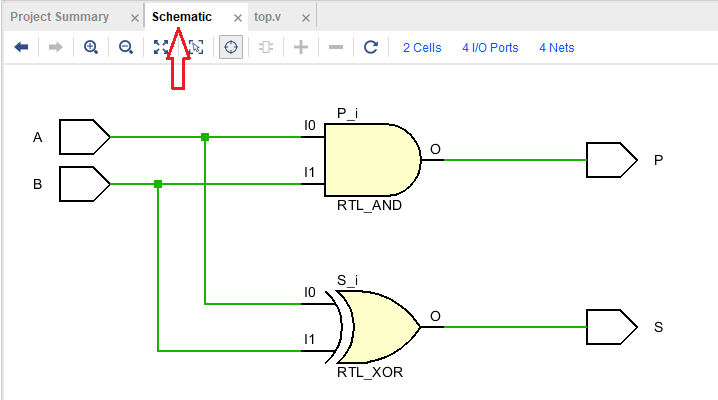This screenshot has height=400, width=718.
Task: Click the plus expand icon in toolbar
Action: 301,47
